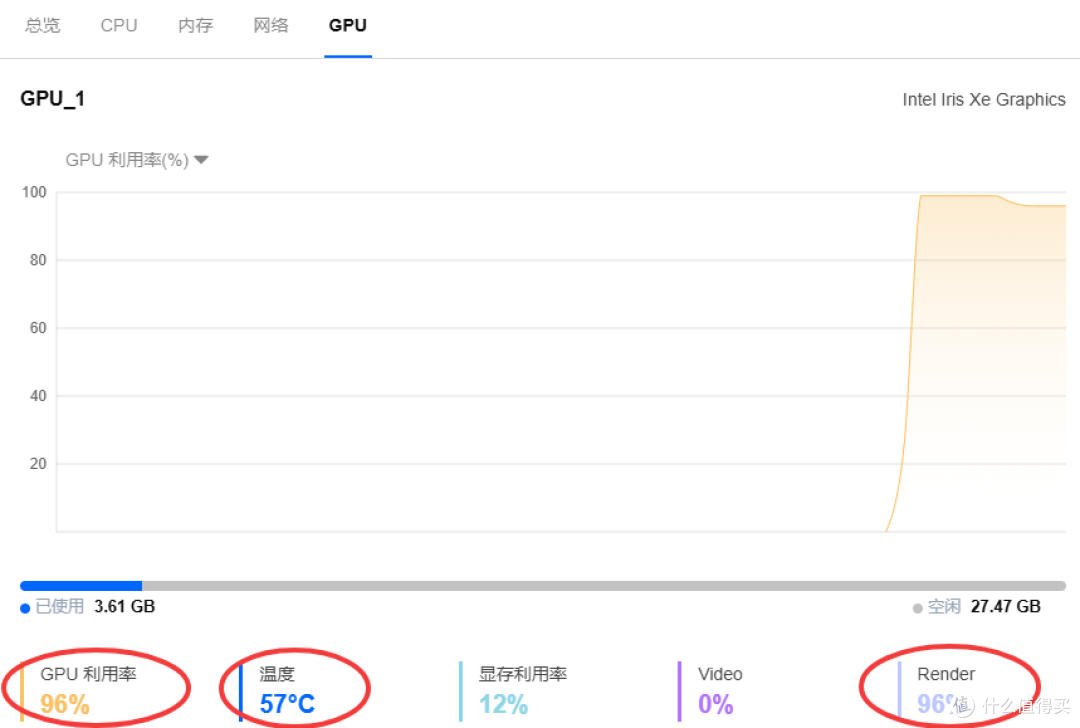
Task: Click the blue dot beside 已使用
Action: point(25,608)
